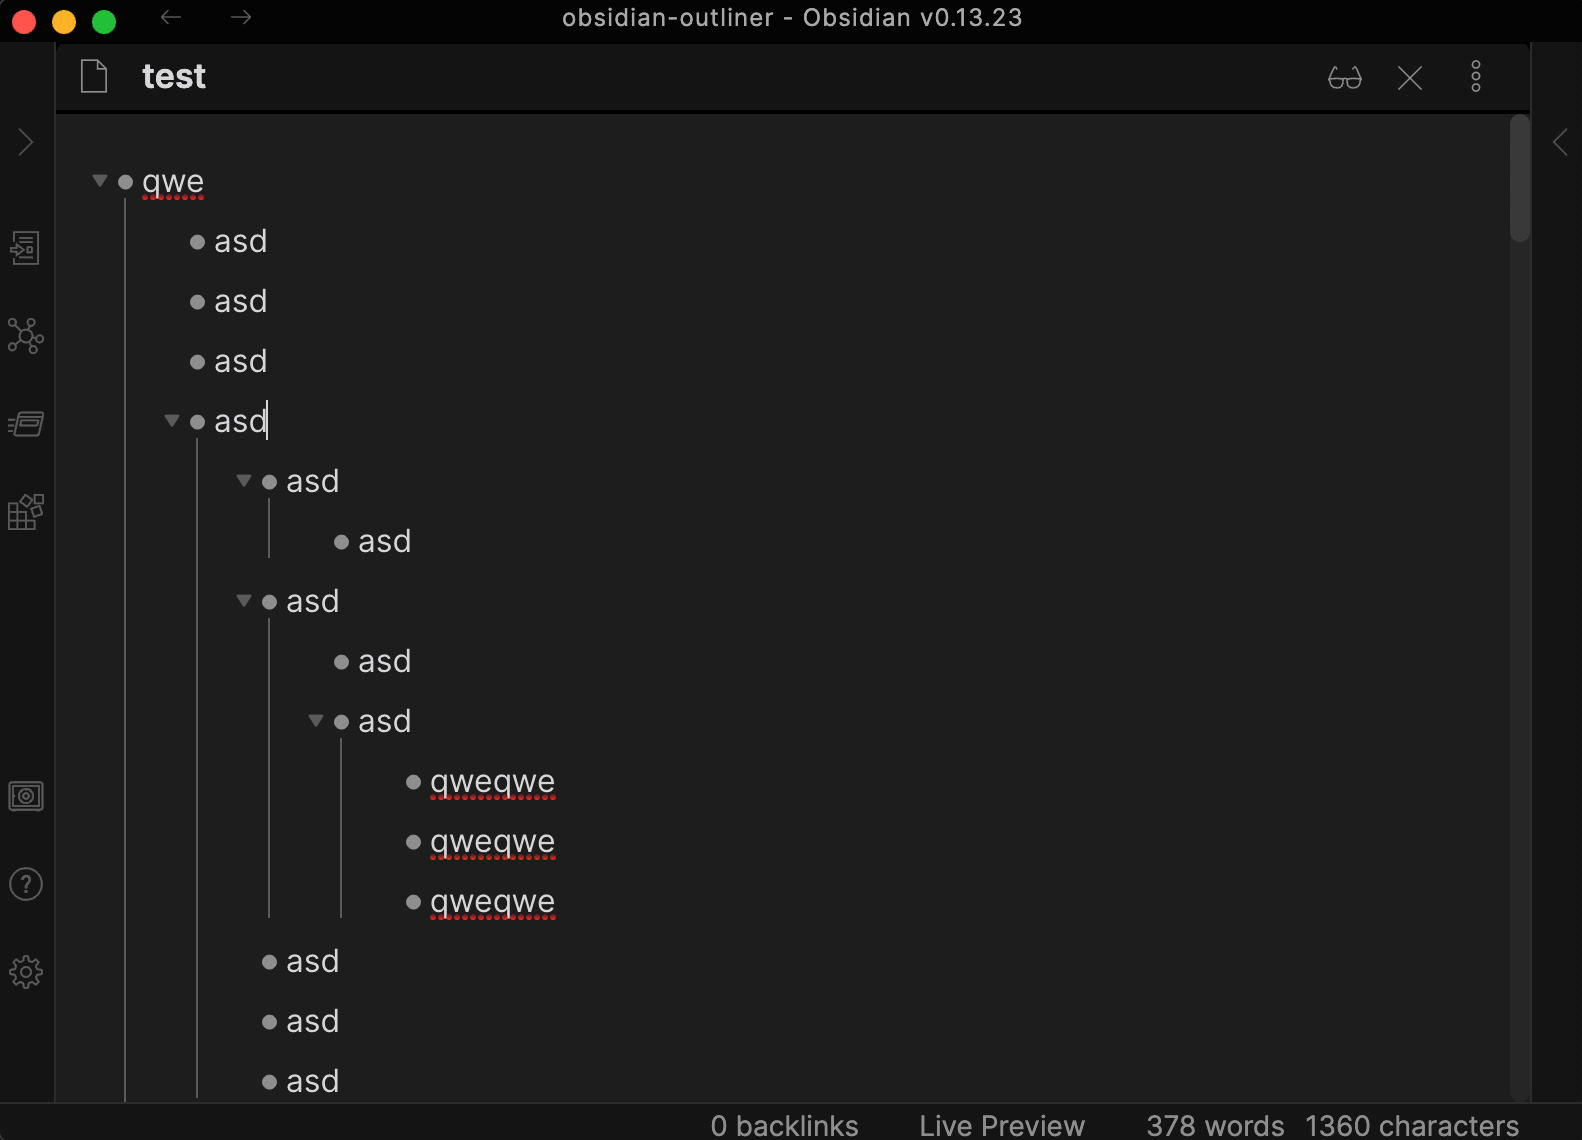Open the quick switcher icon in ribbon

pos(26,248)
